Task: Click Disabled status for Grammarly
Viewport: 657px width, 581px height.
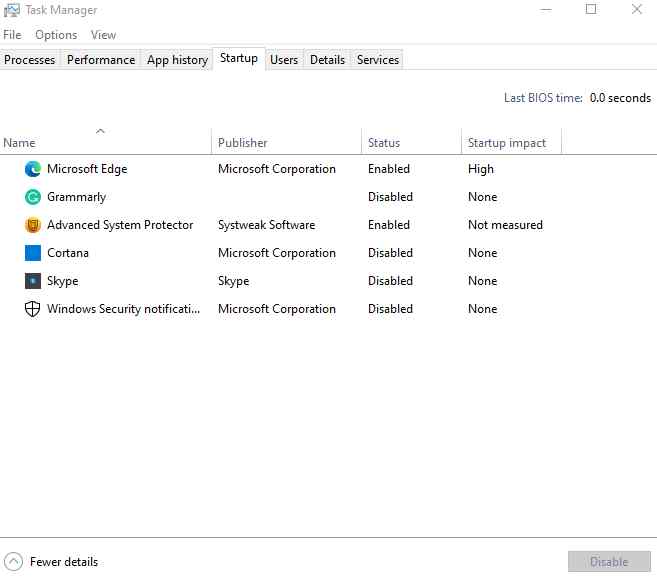Action: coord(391,197)
